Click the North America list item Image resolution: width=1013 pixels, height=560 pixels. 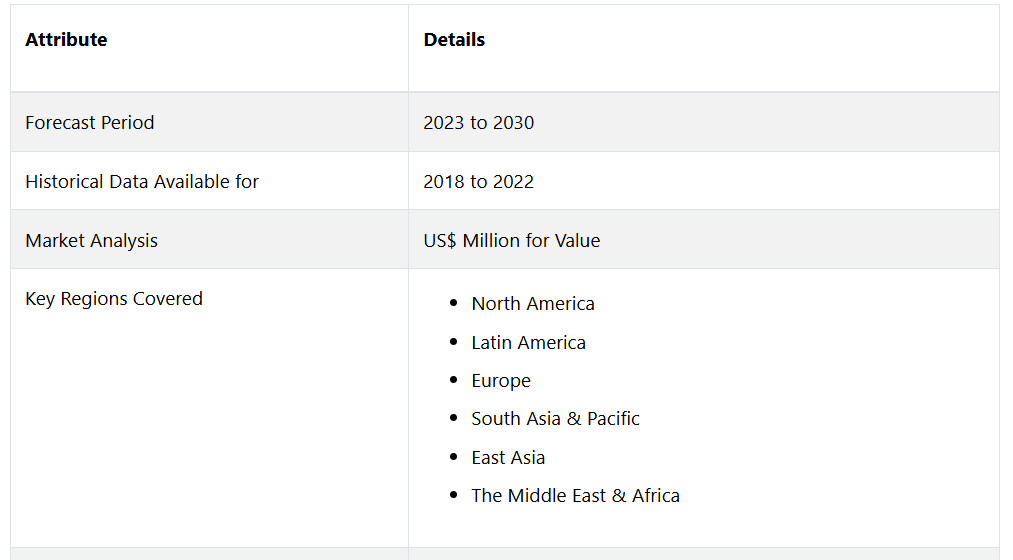point(533,304)
